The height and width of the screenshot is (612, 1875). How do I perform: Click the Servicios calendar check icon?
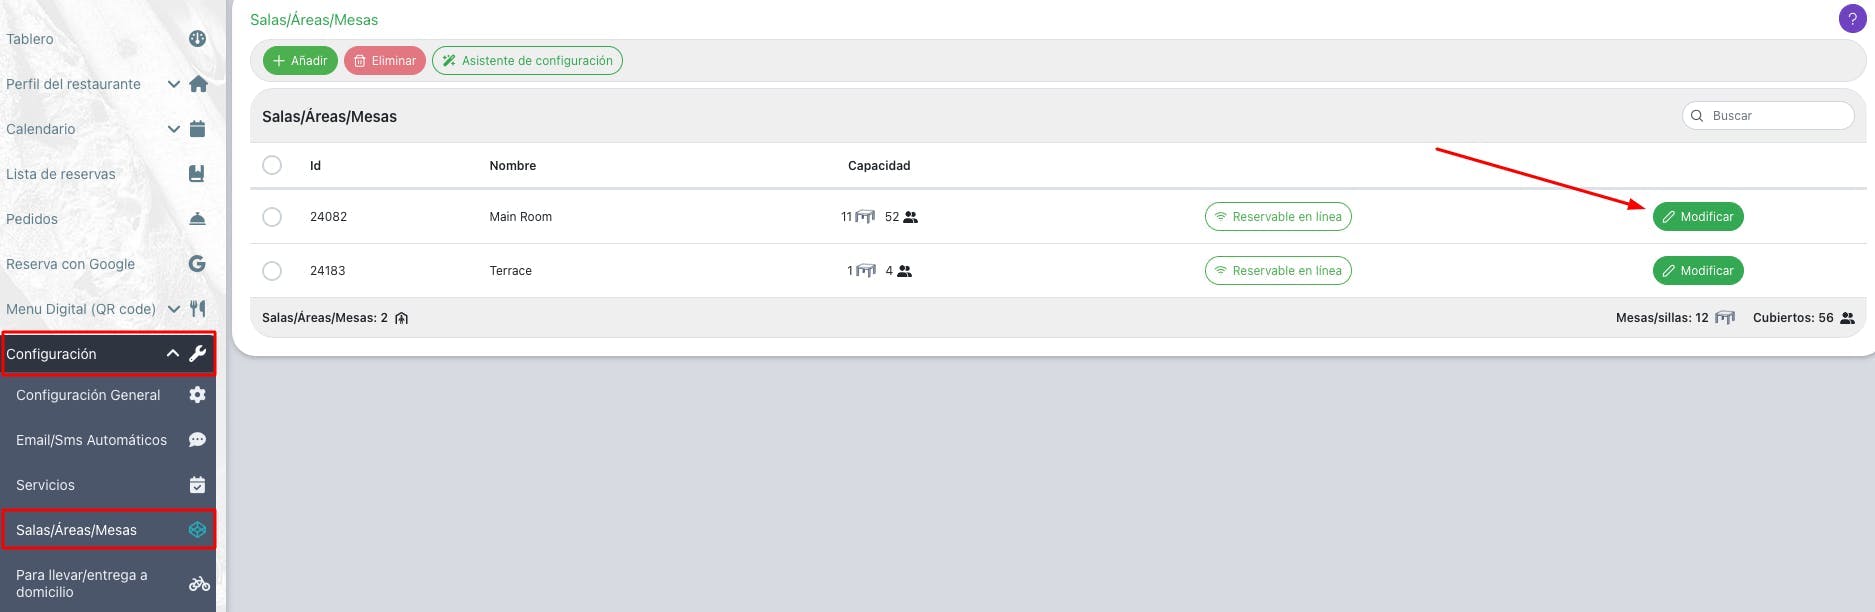(197, 485)
